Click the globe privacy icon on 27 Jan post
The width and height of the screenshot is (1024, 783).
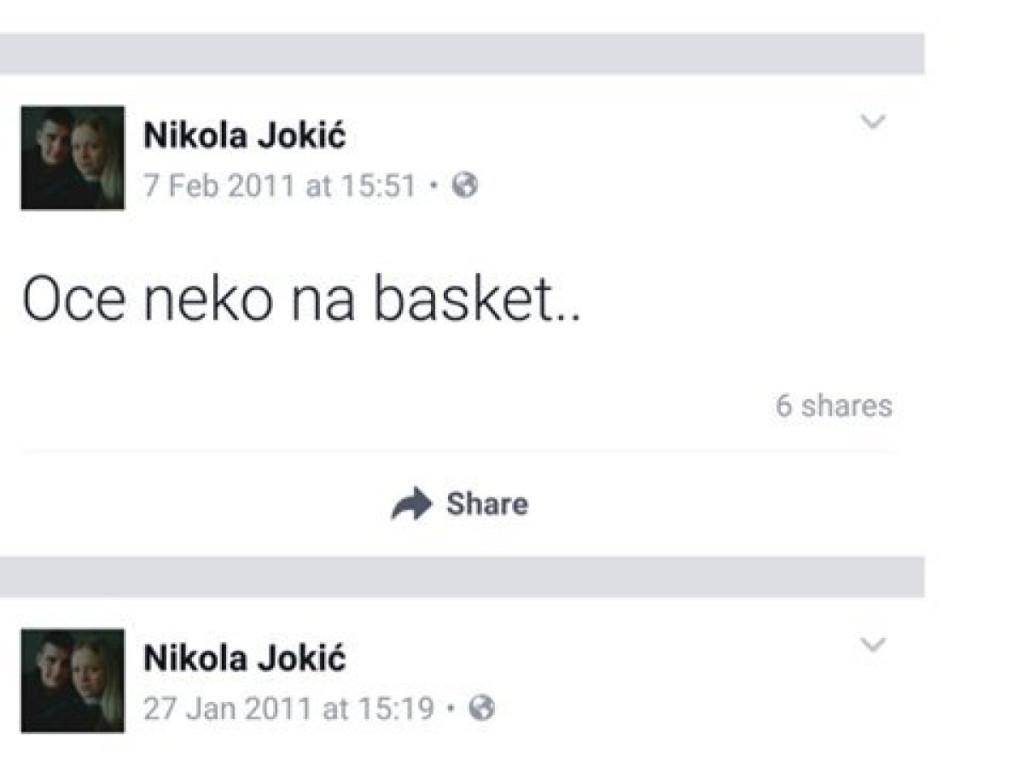pos(482,709)
